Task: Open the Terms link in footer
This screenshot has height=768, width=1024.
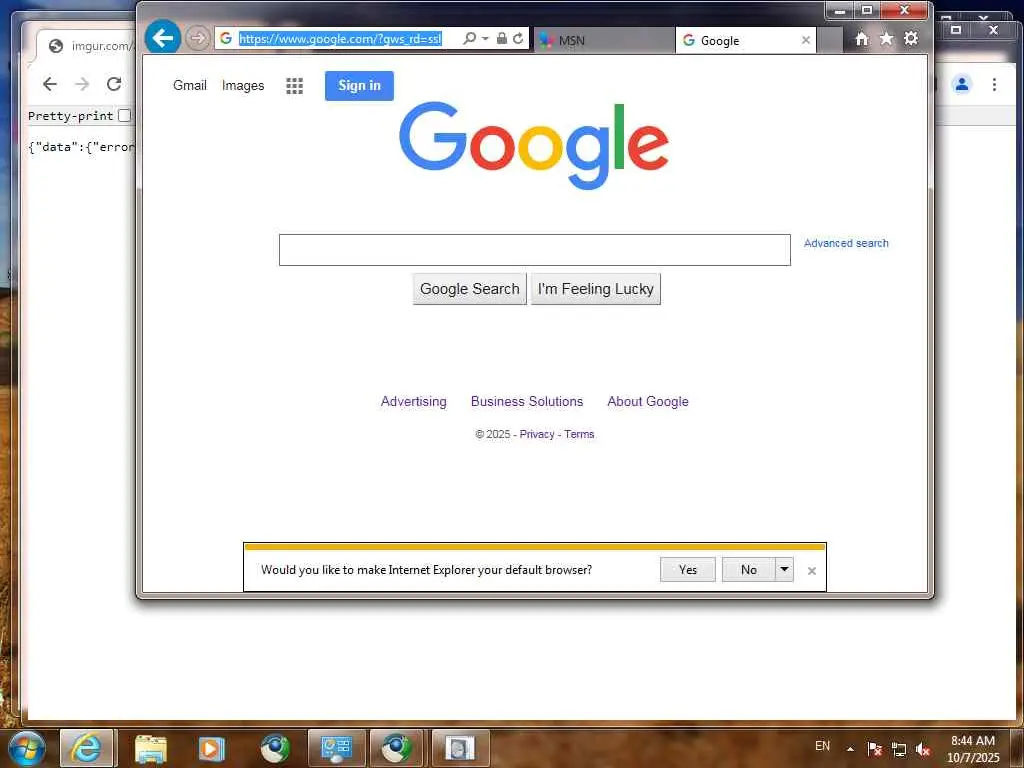Action: click(579, 434)
